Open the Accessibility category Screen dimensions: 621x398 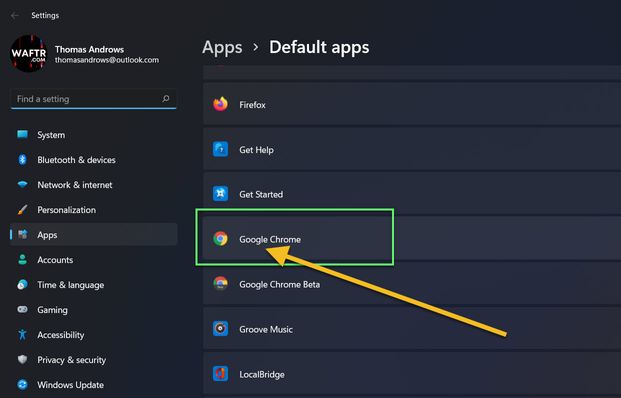point(93,335)
